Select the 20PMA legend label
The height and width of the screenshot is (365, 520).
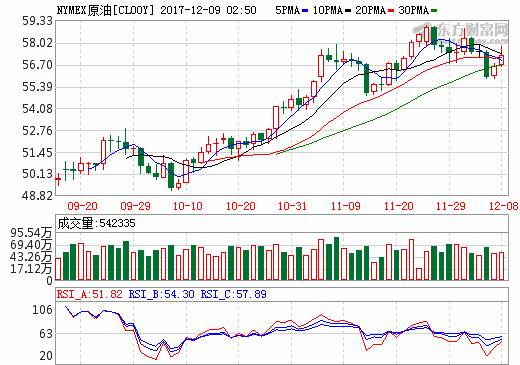(x=371, y=10)
